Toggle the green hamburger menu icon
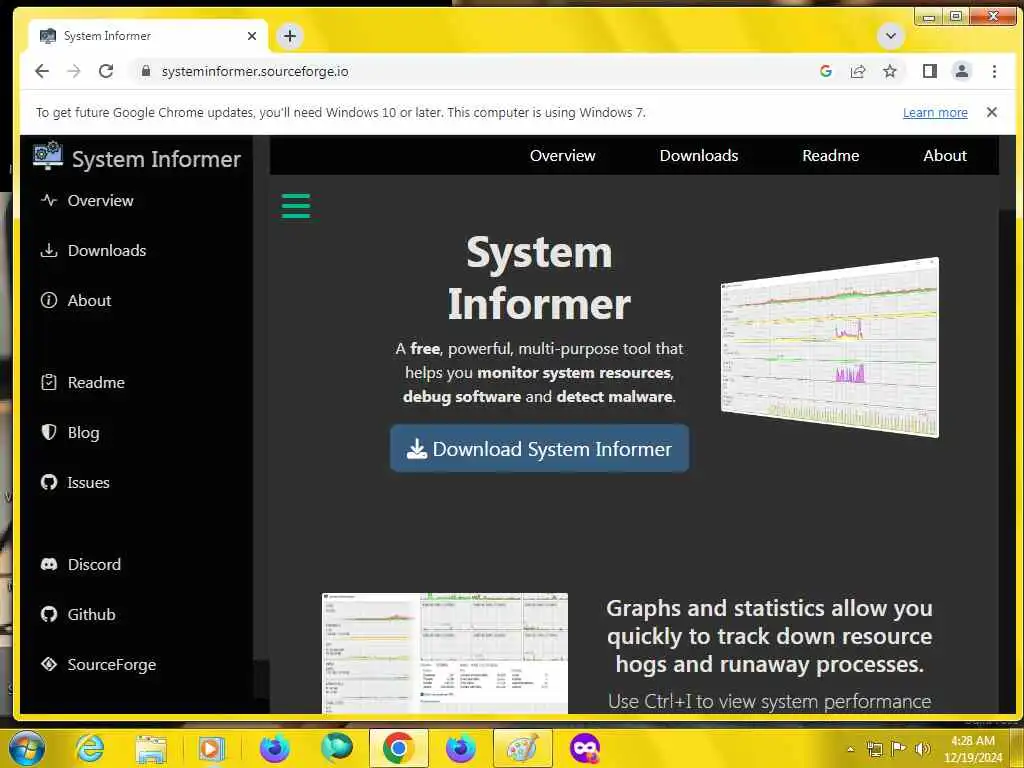1024x768 pixels. pos(296,206)
